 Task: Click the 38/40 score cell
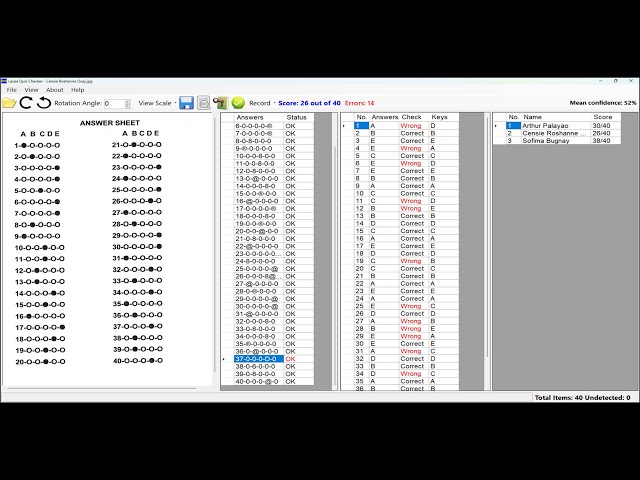[606, 140]
